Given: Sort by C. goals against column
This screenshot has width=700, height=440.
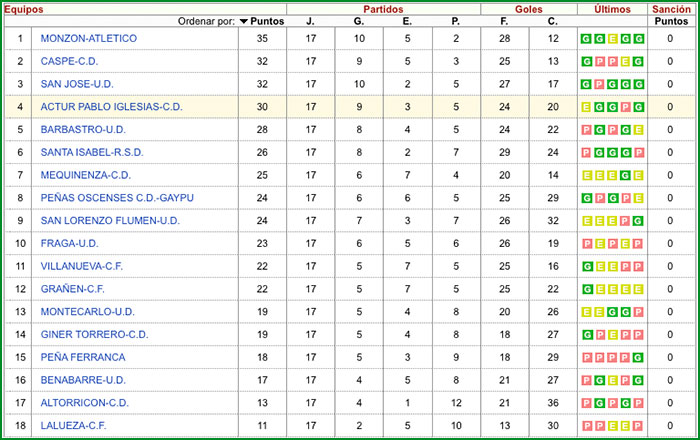Looking at the screenshot, I should pyautogui.click(x=553, y=21).
